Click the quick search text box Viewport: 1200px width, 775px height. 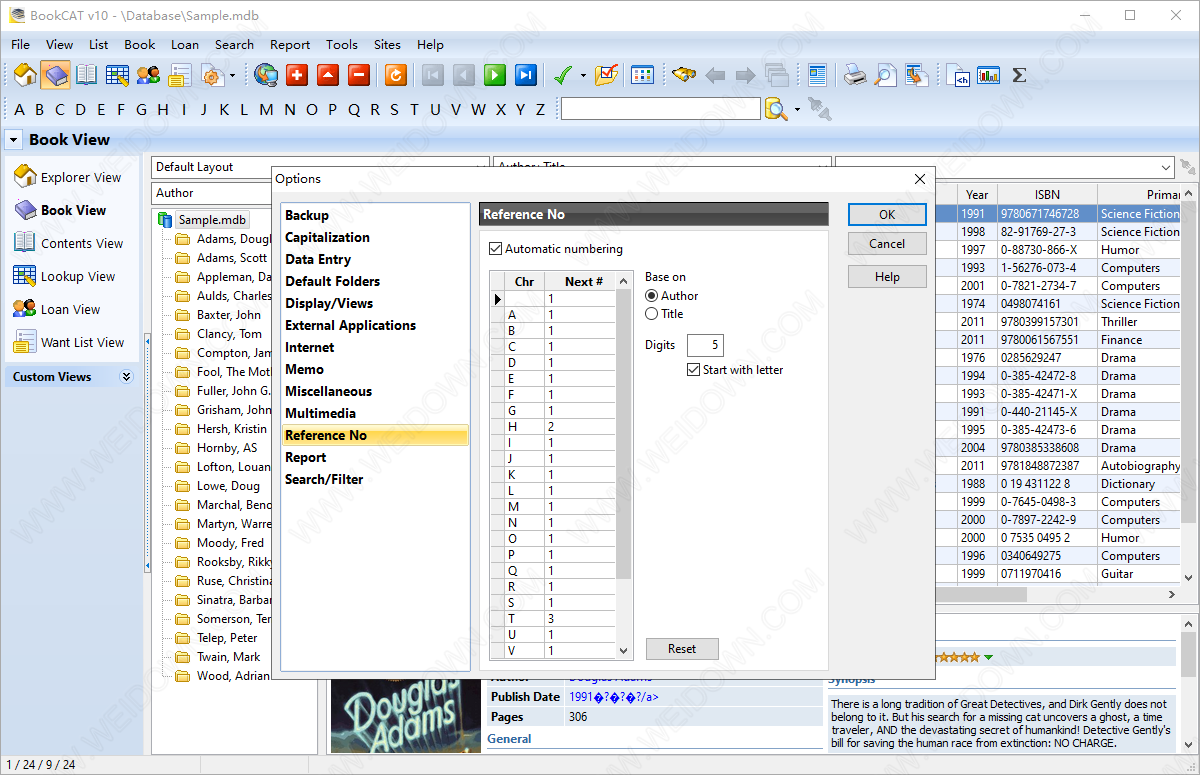pyautogui.click(x=661, y=109)
